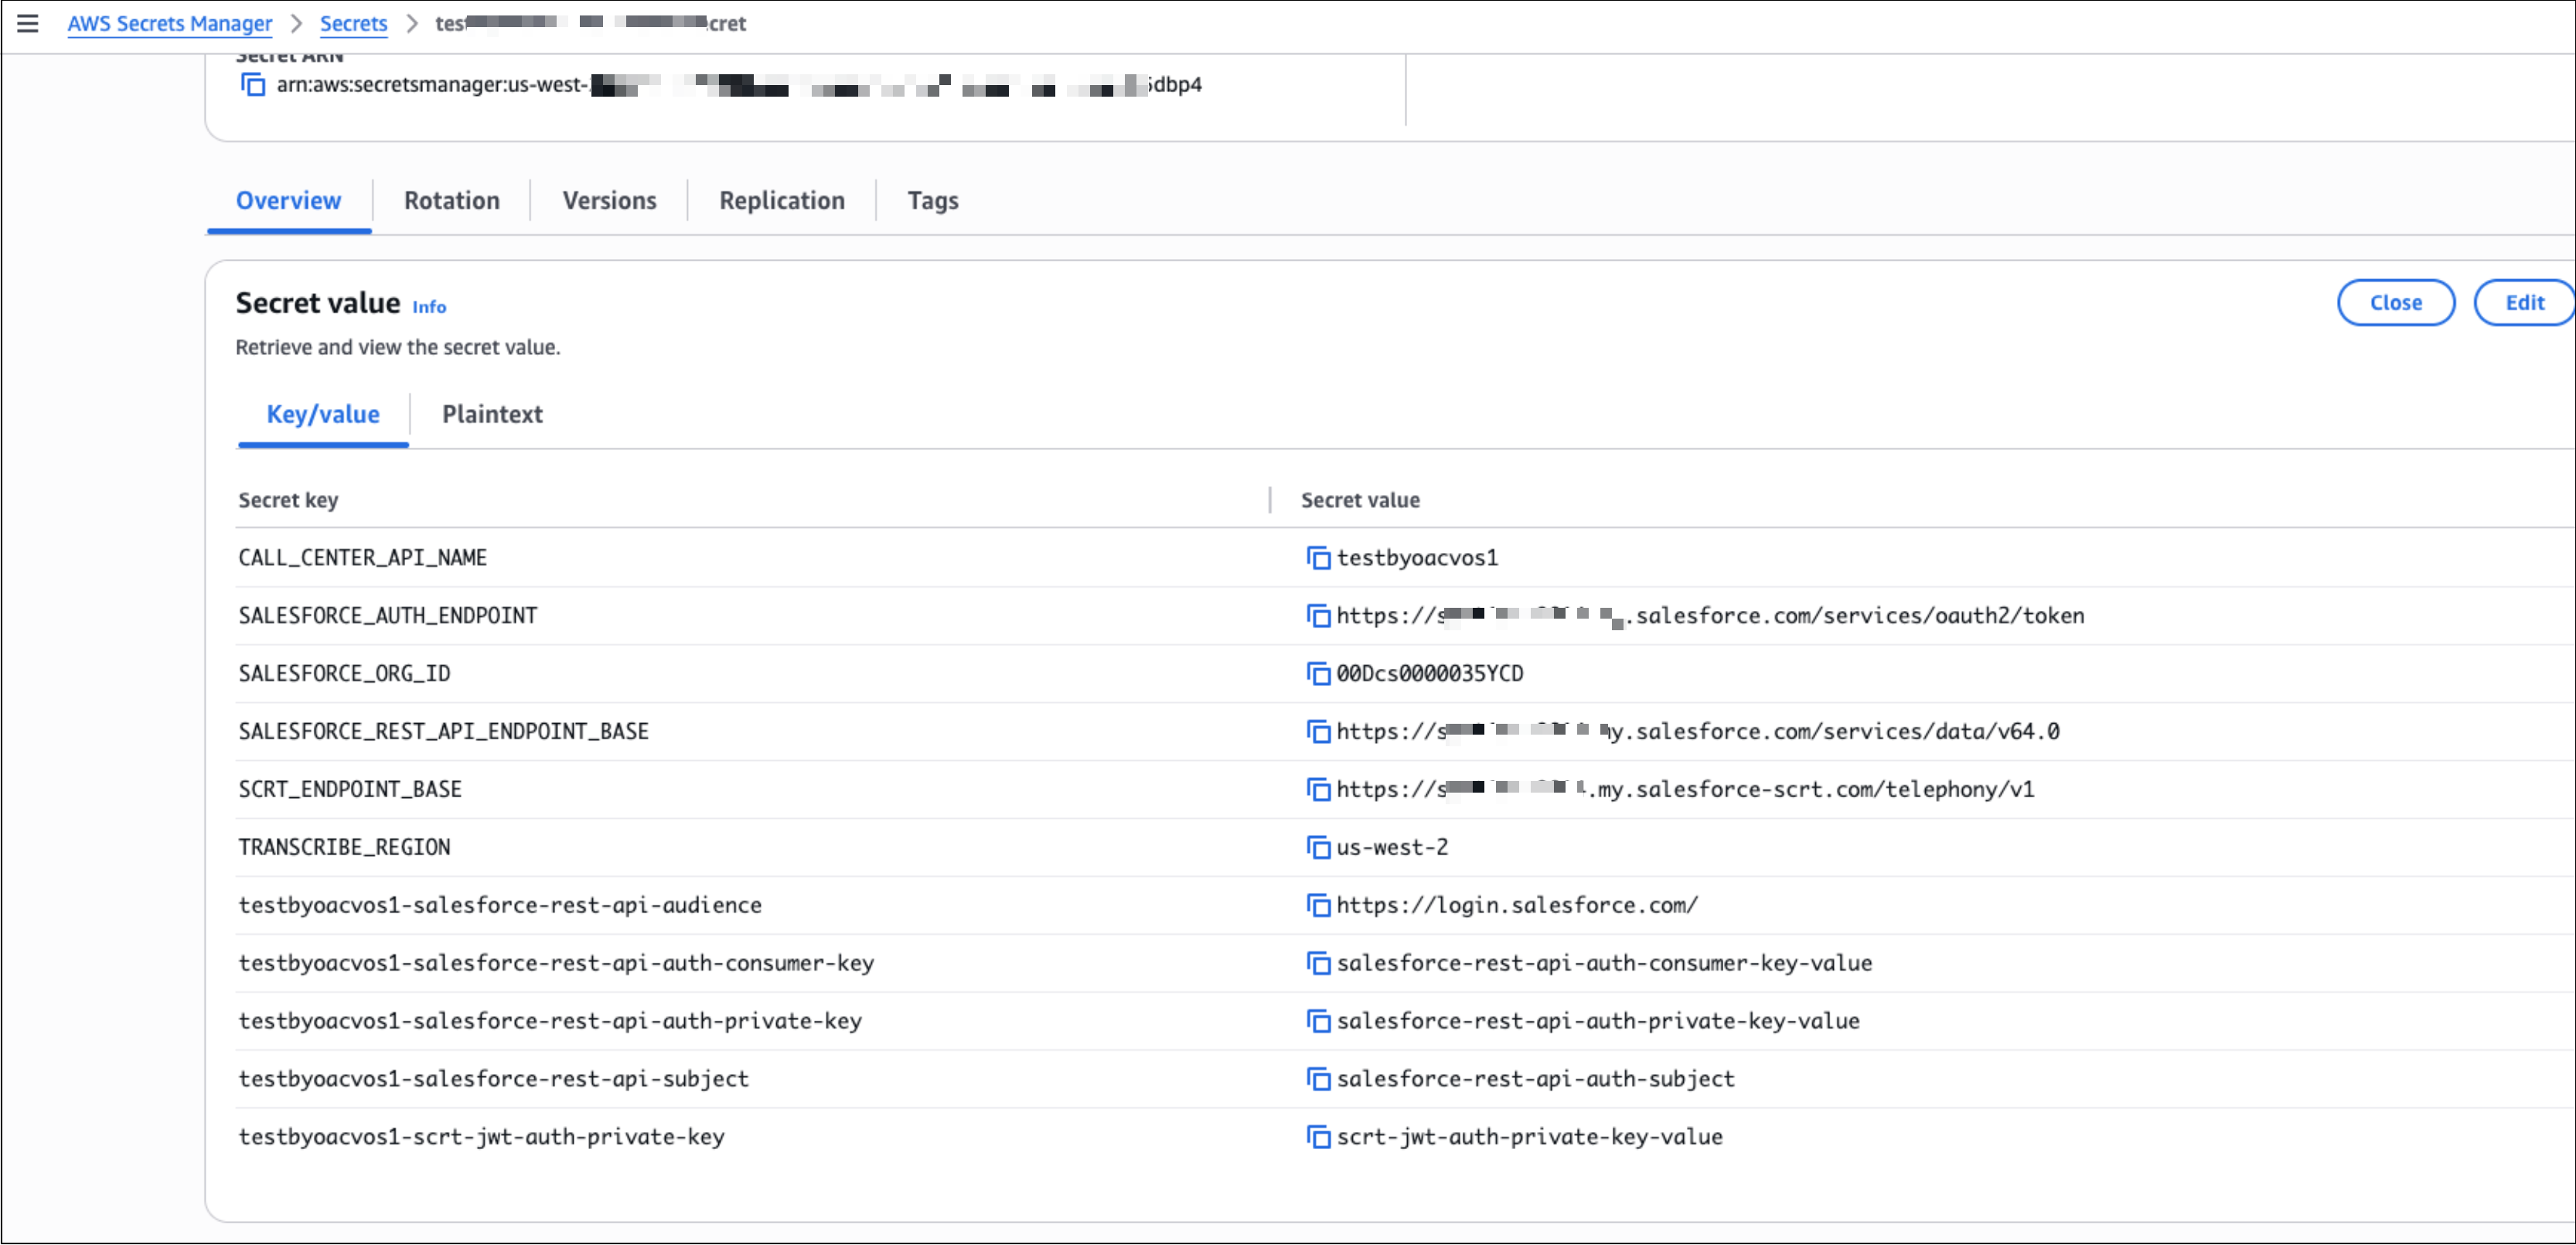This screenshot has width=2576, height=1245.
Task: Click the salesforce-rest-api-auth-private-key-value text
Action: [1598, 1022]
